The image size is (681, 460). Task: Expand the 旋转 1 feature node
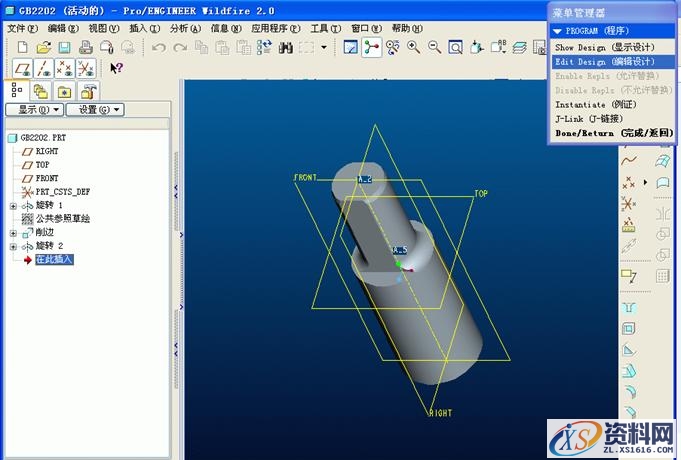(x=13, y=205)
